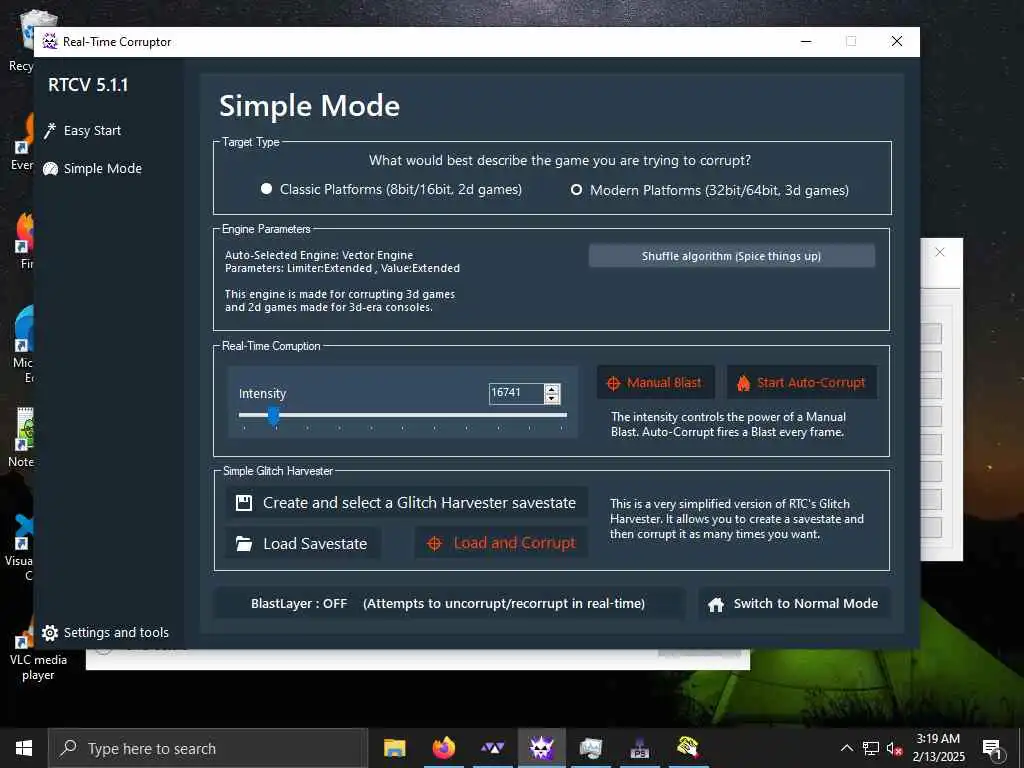The width and height of the screenshot is (1024, 768).
Task: Click the purple triangles taskbar app icon
Action: [x=492, y=748]
